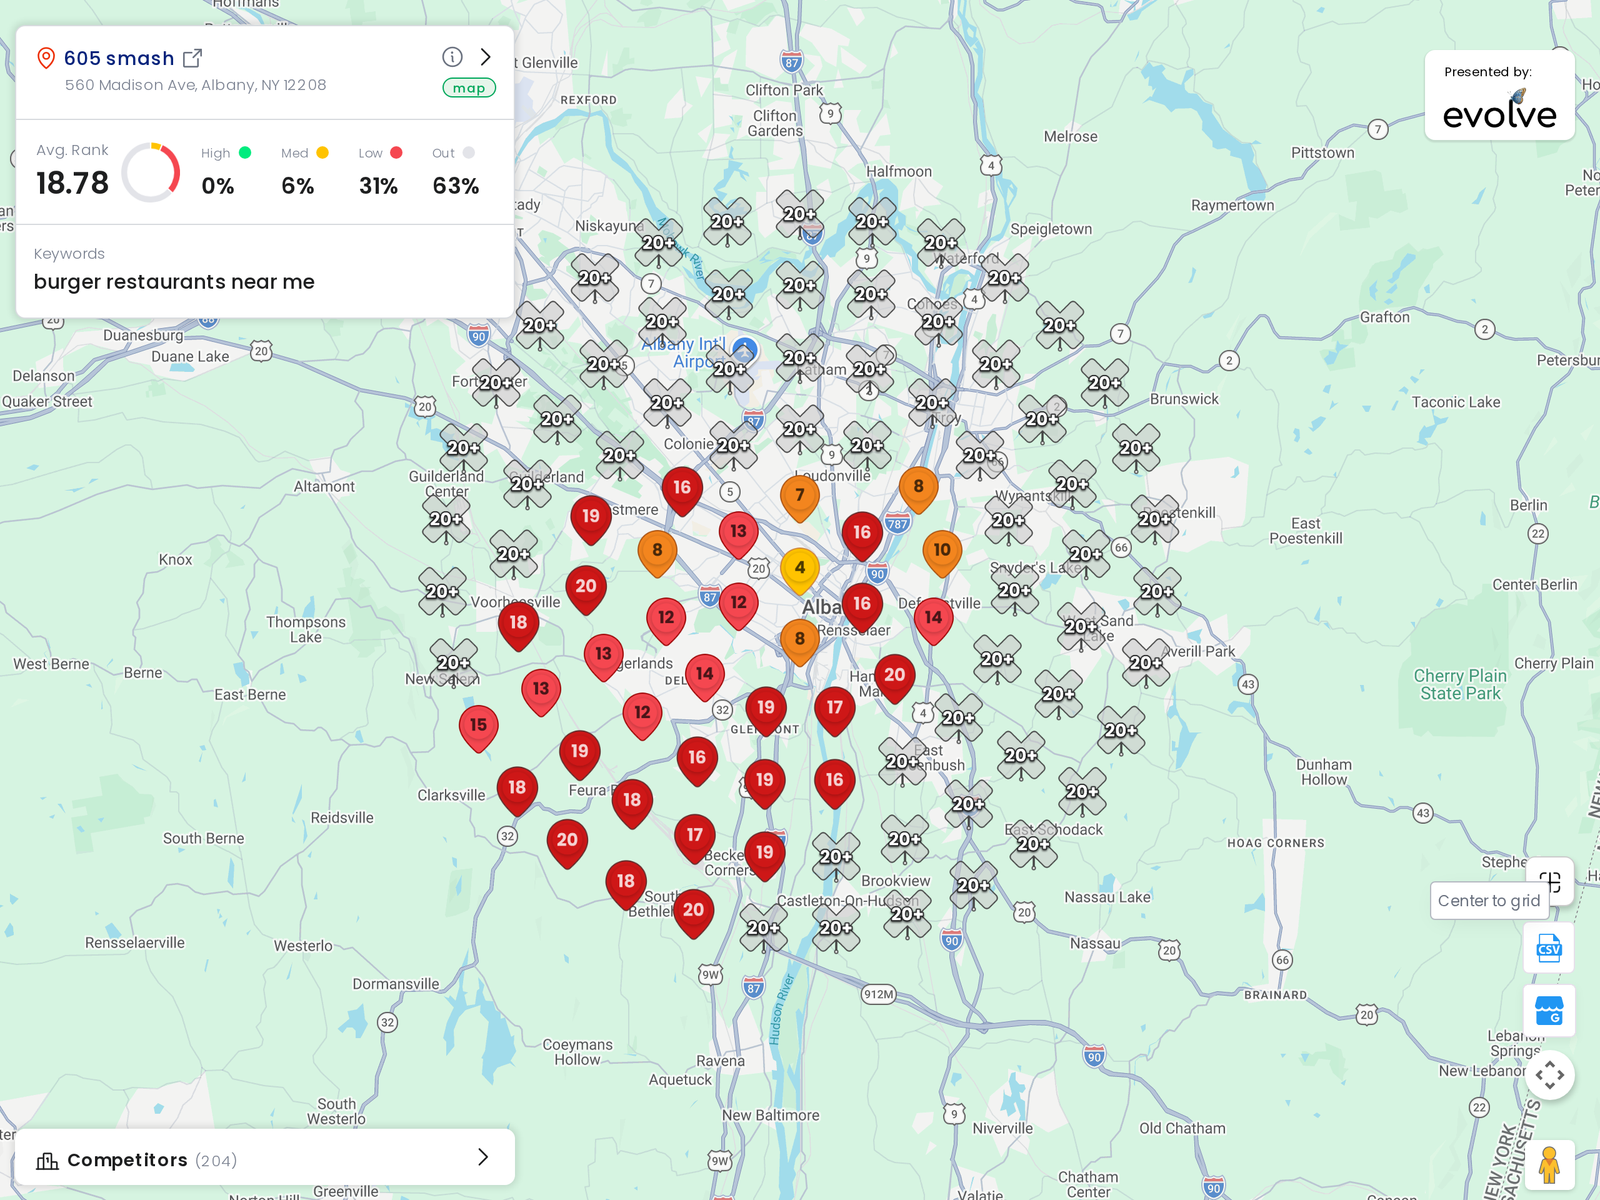The width and height of the screenshot is (1600, 1200).
Task: Click the red location pin icon beside 605 smash
Action: click(x=45, y=58)
